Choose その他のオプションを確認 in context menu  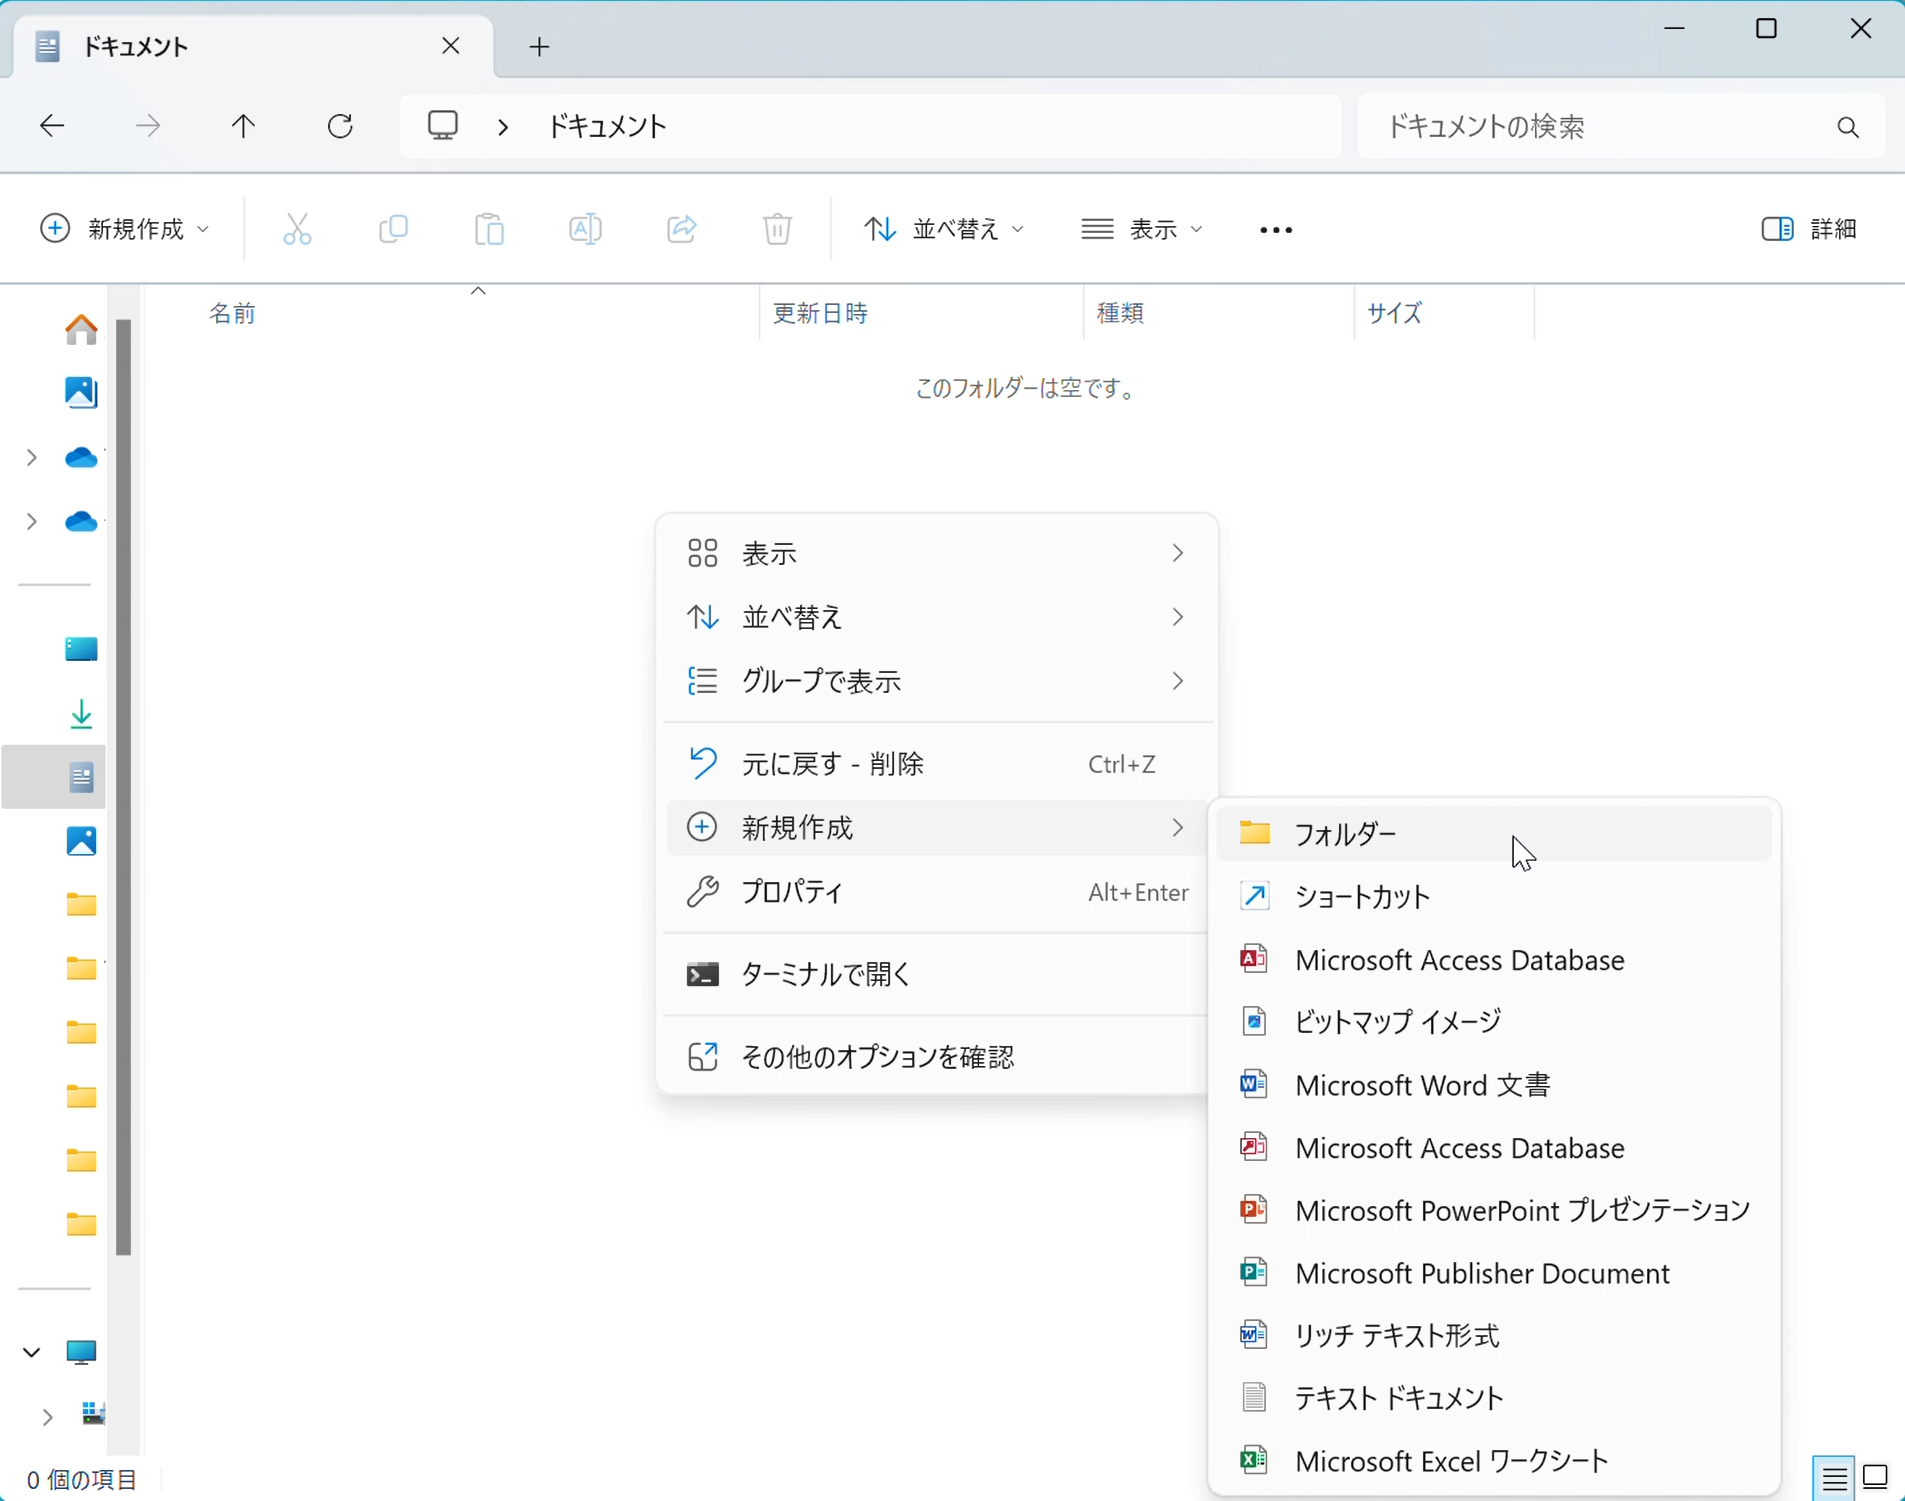pos(937,1057)
